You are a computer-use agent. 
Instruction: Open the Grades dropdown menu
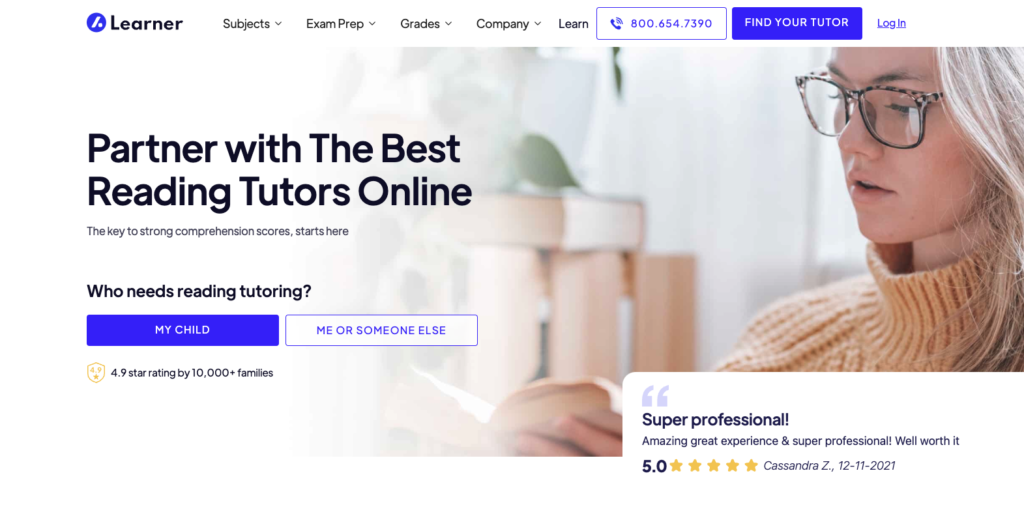pyautogui.click(x=426, y=24)
